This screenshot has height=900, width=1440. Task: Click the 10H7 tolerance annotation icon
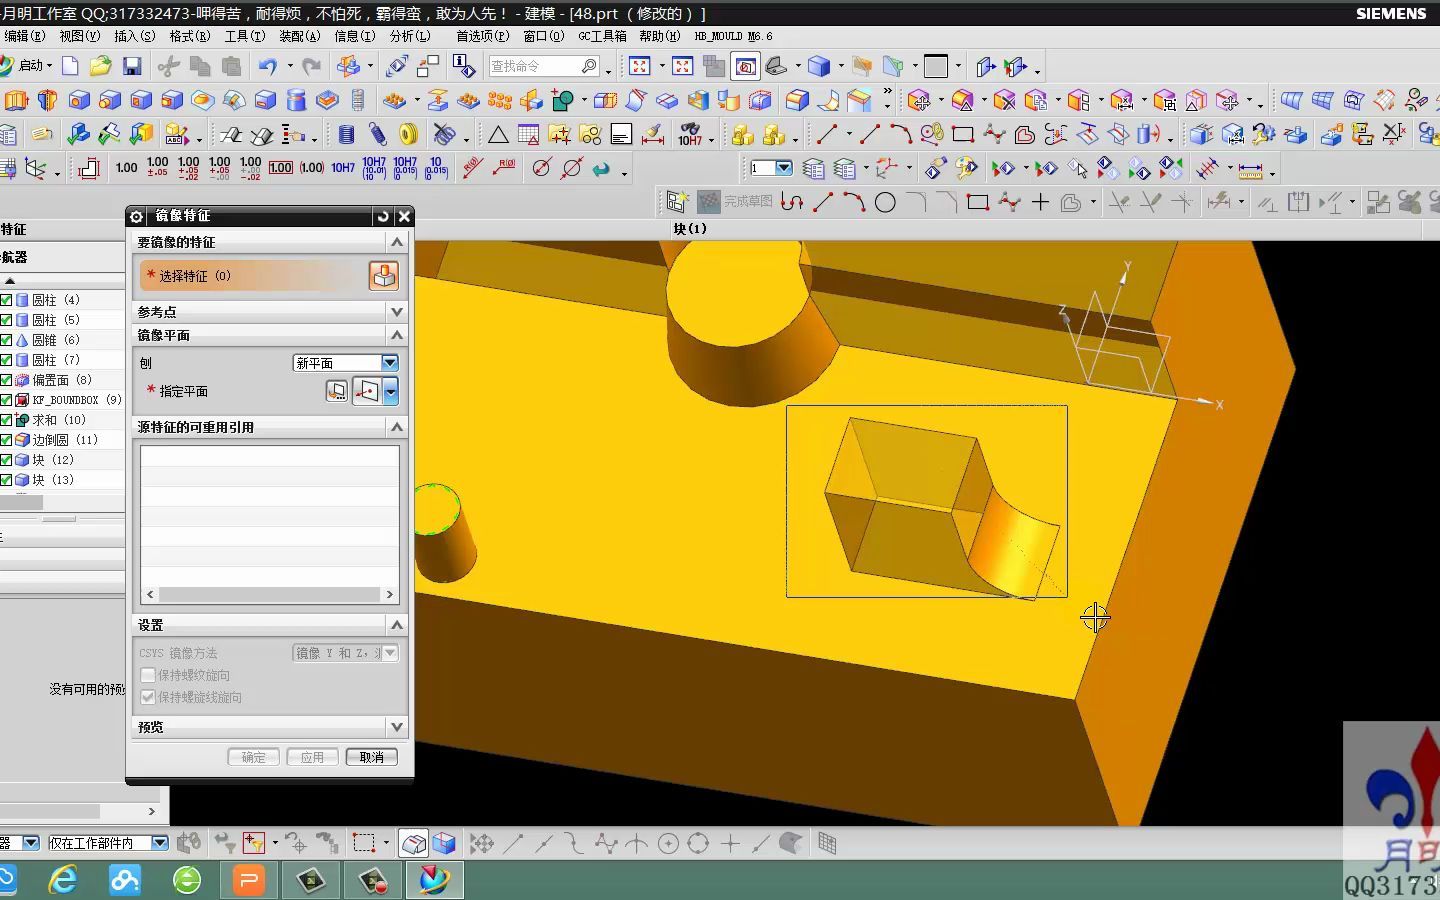[x=343, y=168]
